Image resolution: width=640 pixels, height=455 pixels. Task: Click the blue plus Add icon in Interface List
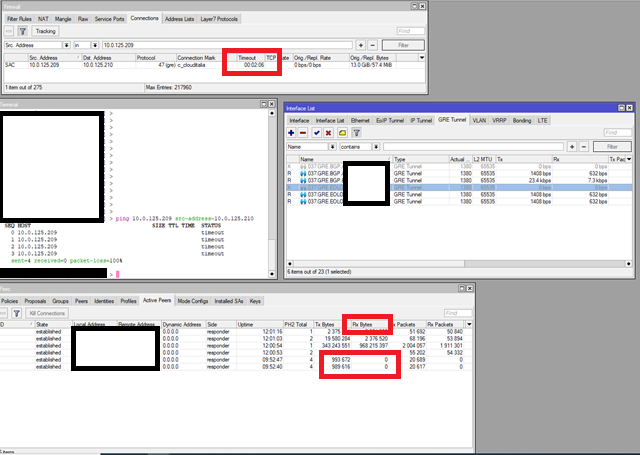tap(291, 133)
